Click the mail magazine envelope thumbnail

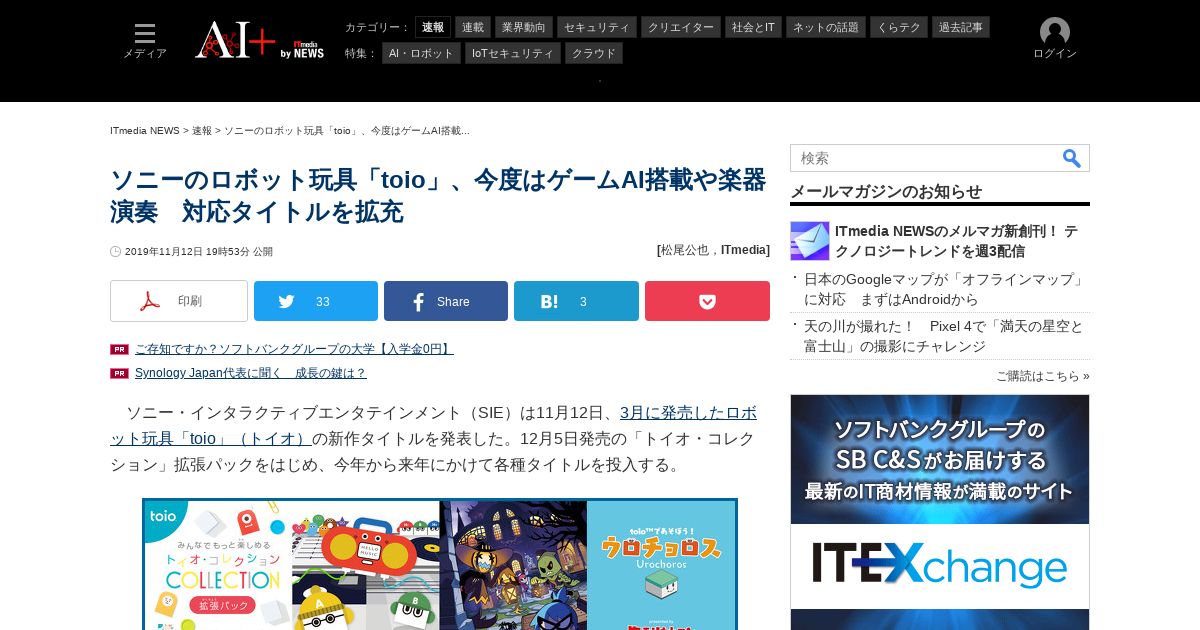pyautogui.click(x=810, y=241)
